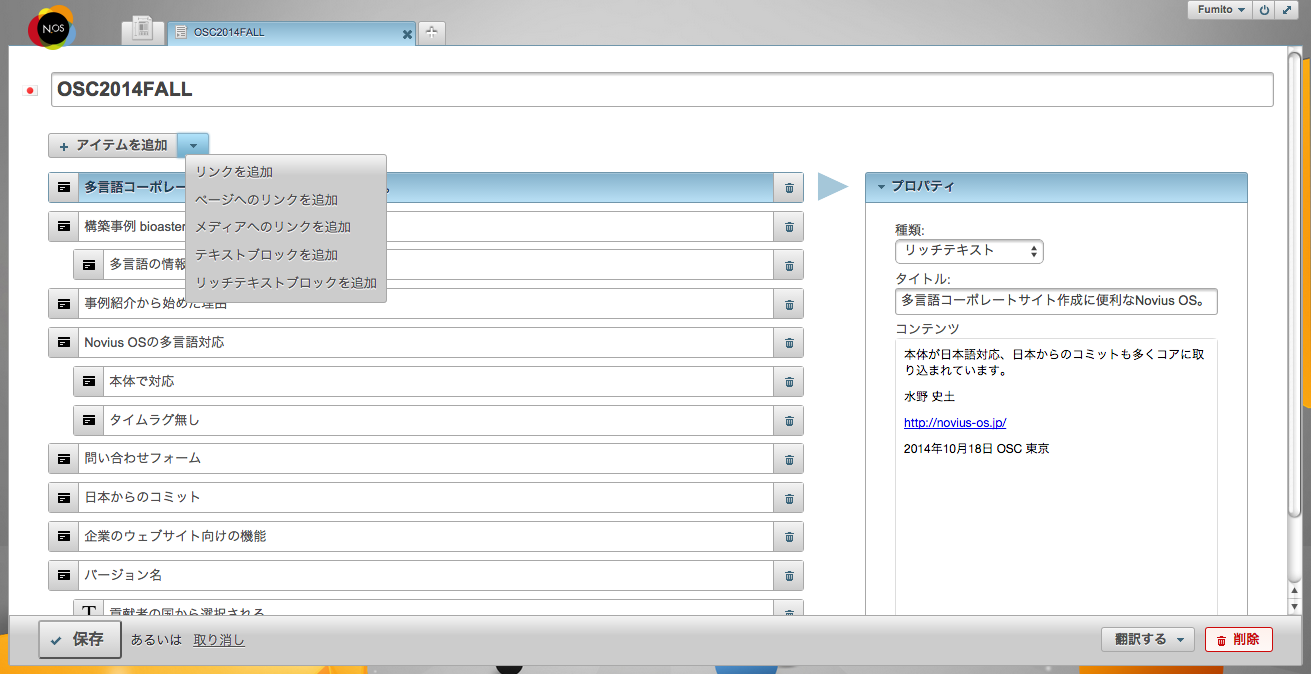The image size is (1311, 674).
Task: Select the 企業のウェブサイト向けの機能 item
Action: [426, 536]
